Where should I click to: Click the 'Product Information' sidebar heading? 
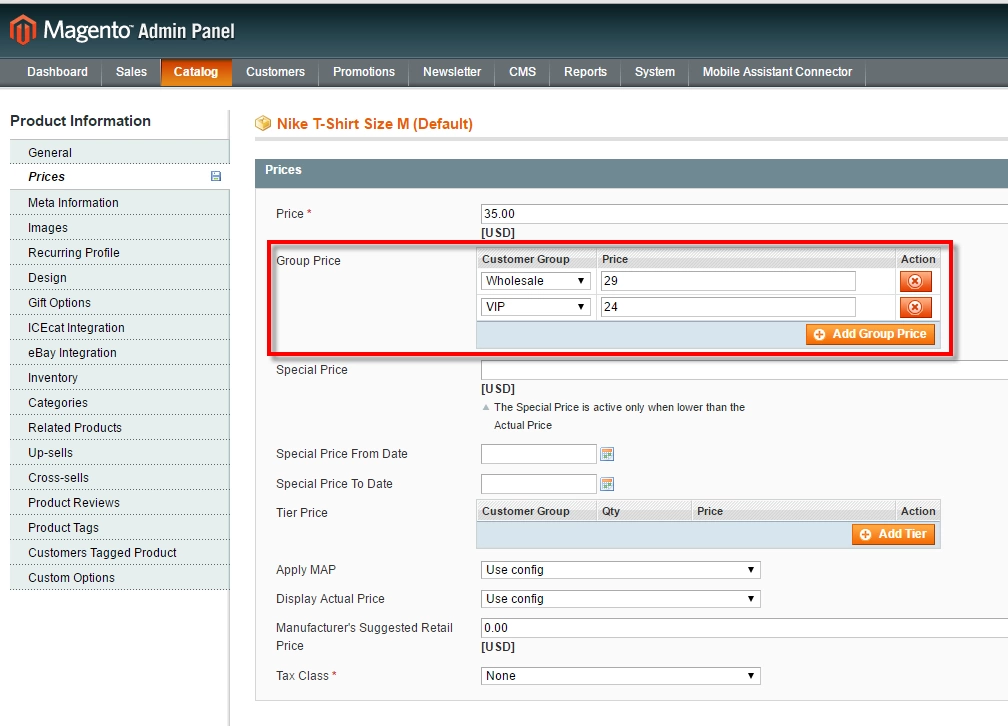point(80,121)
